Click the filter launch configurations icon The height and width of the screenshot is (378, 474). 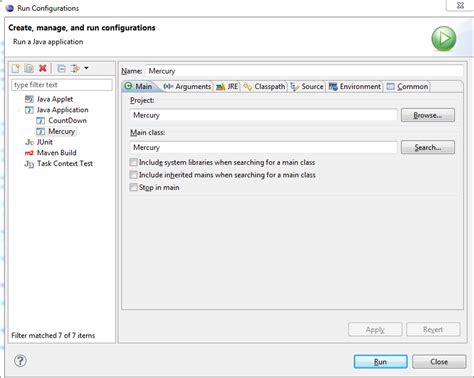(76, 68)
